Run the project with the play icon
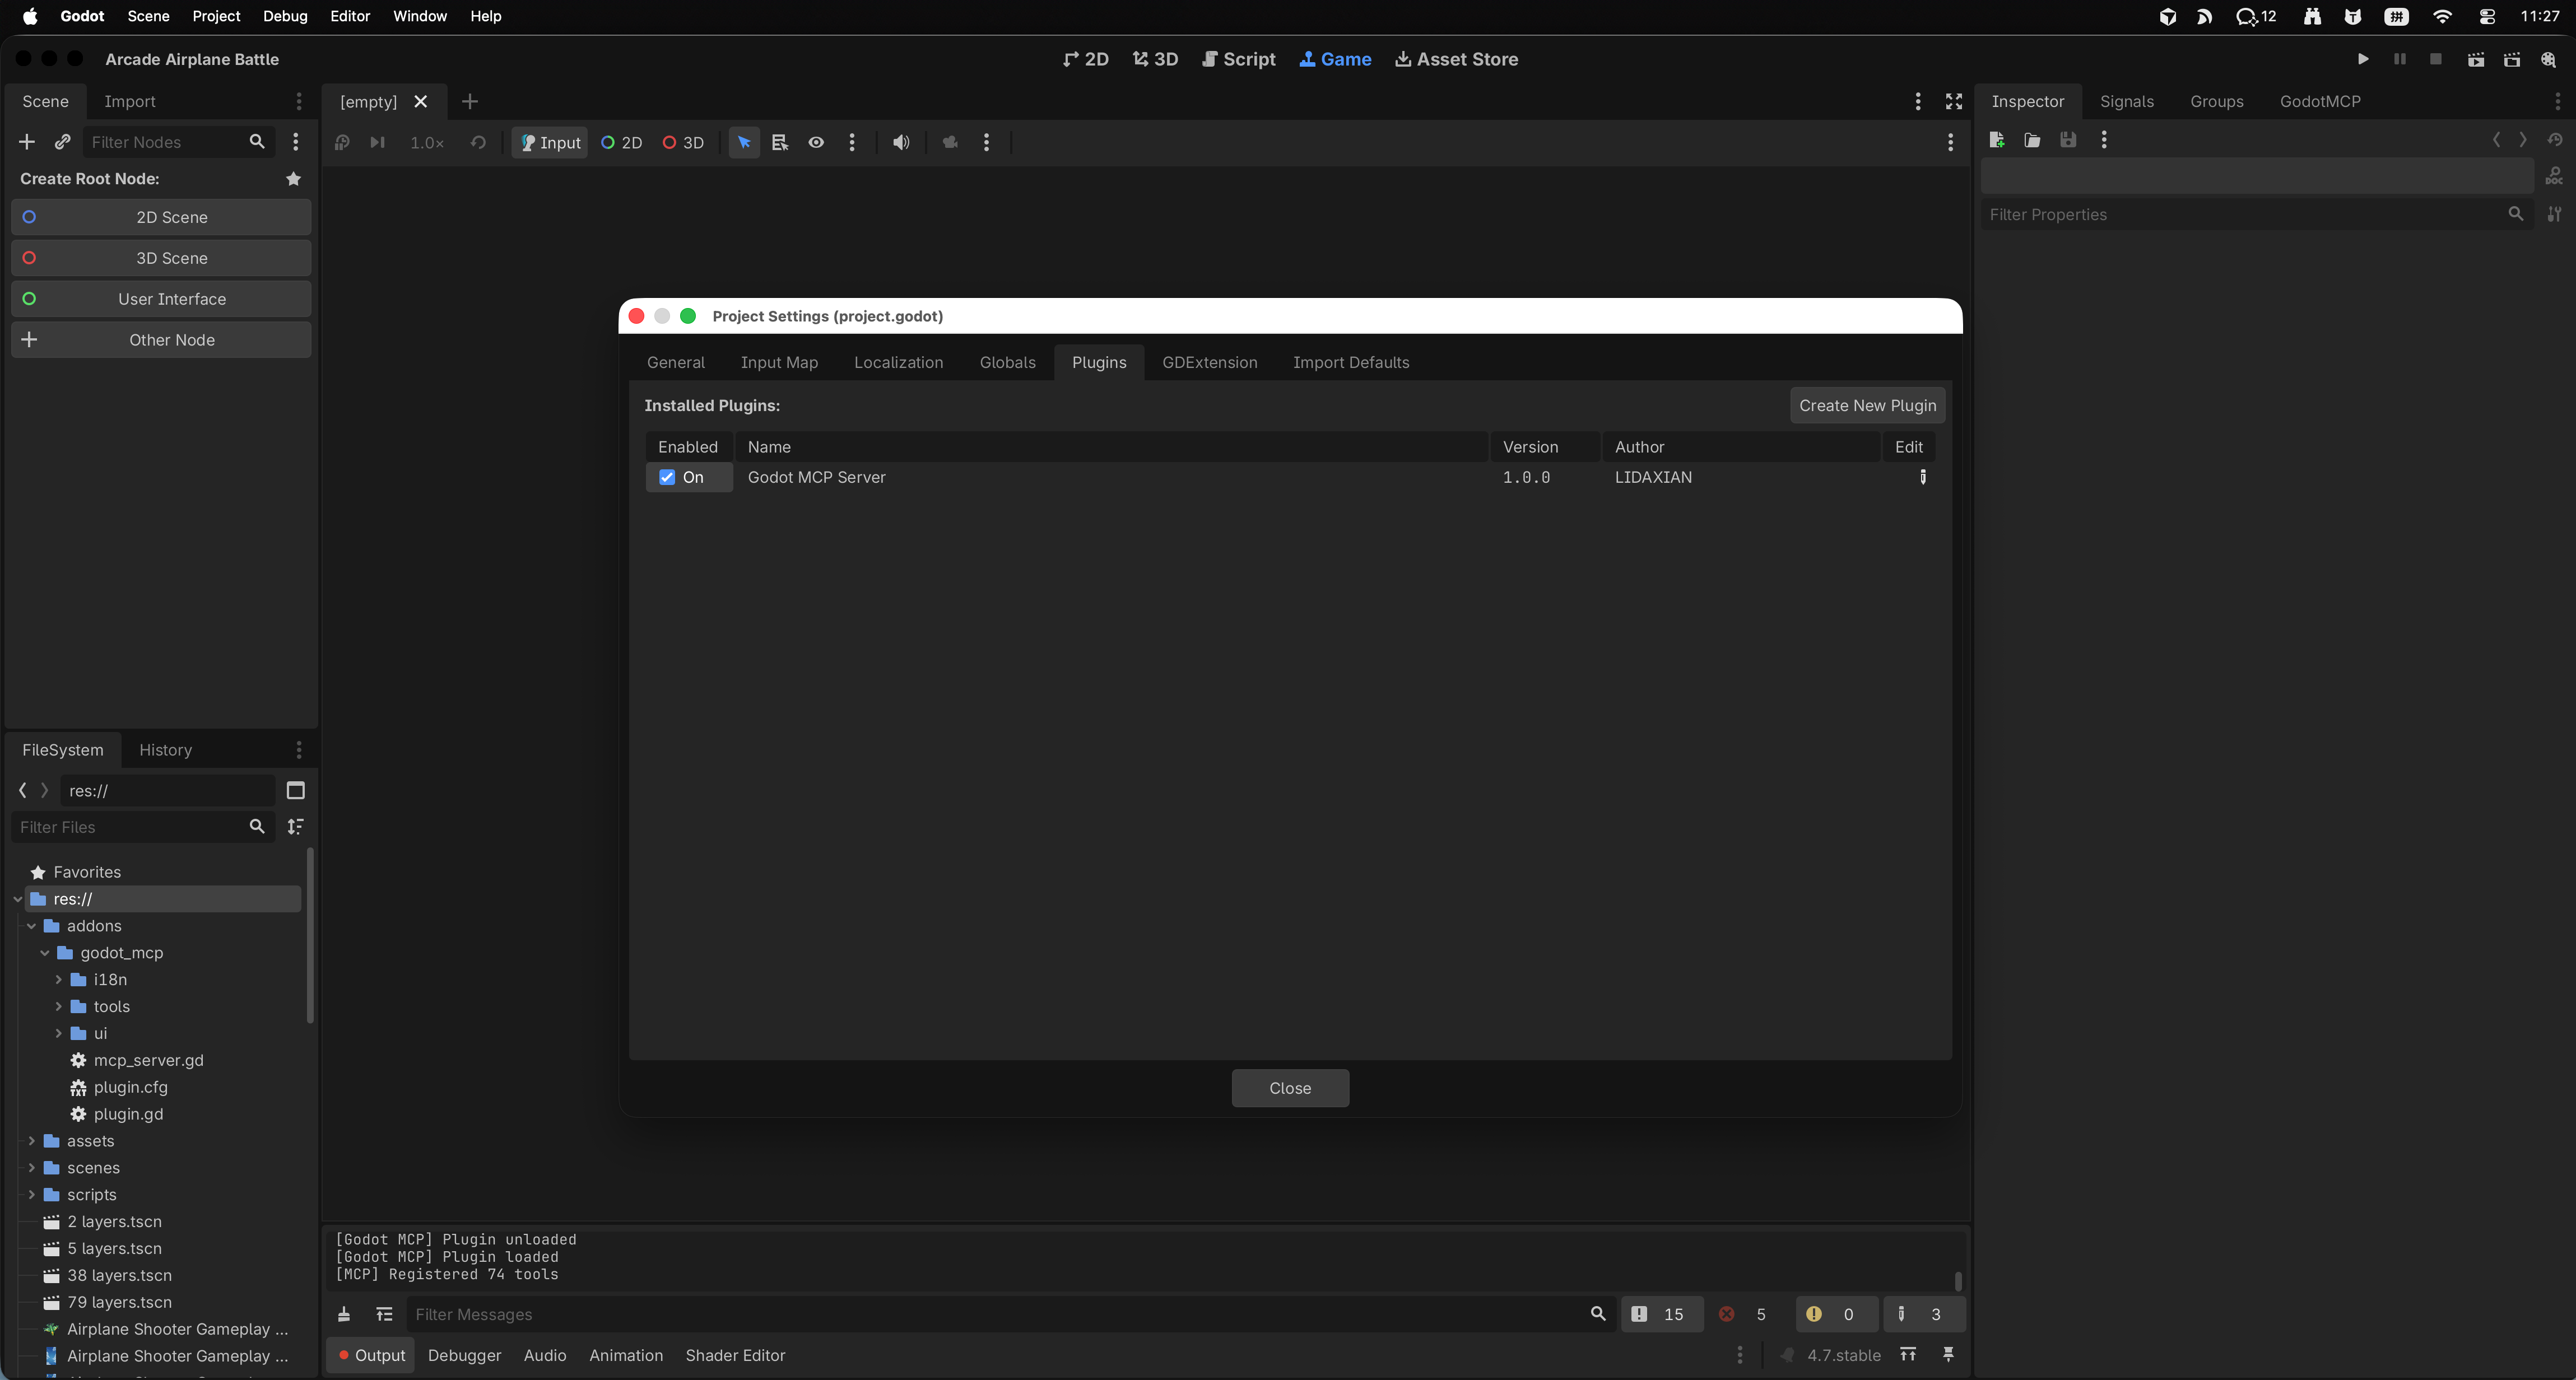This screenshot has height=1380, width=2576. (2362, 59)
